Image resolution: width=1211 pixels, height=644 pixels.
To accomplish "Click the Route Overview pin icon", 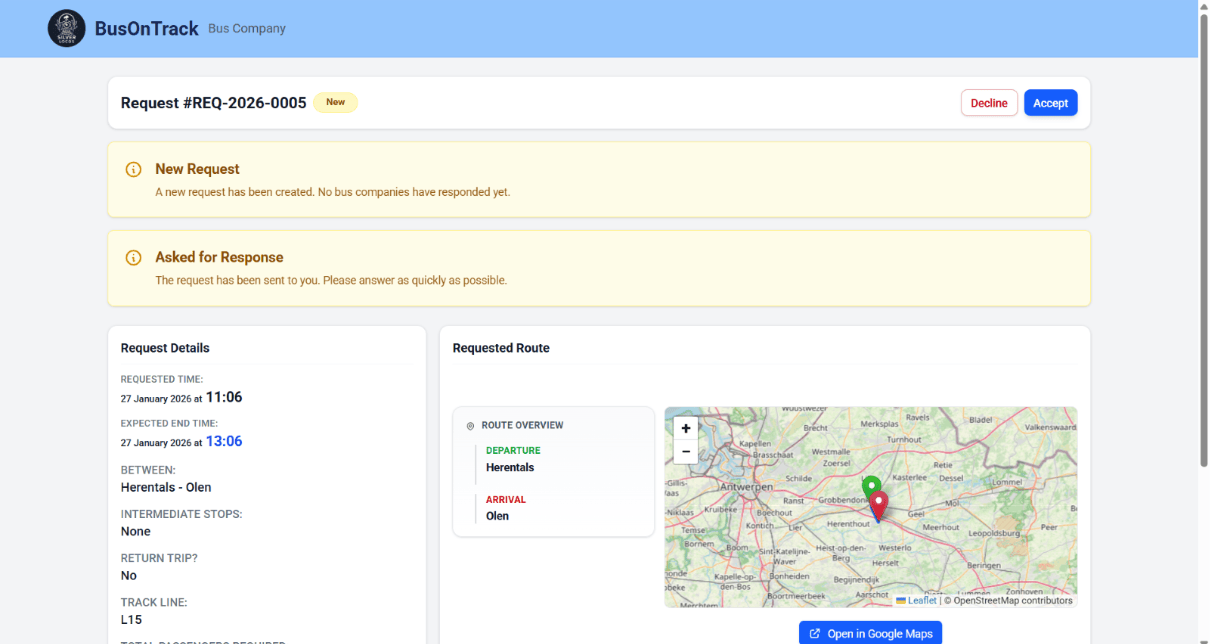I will tap(471, 426).
